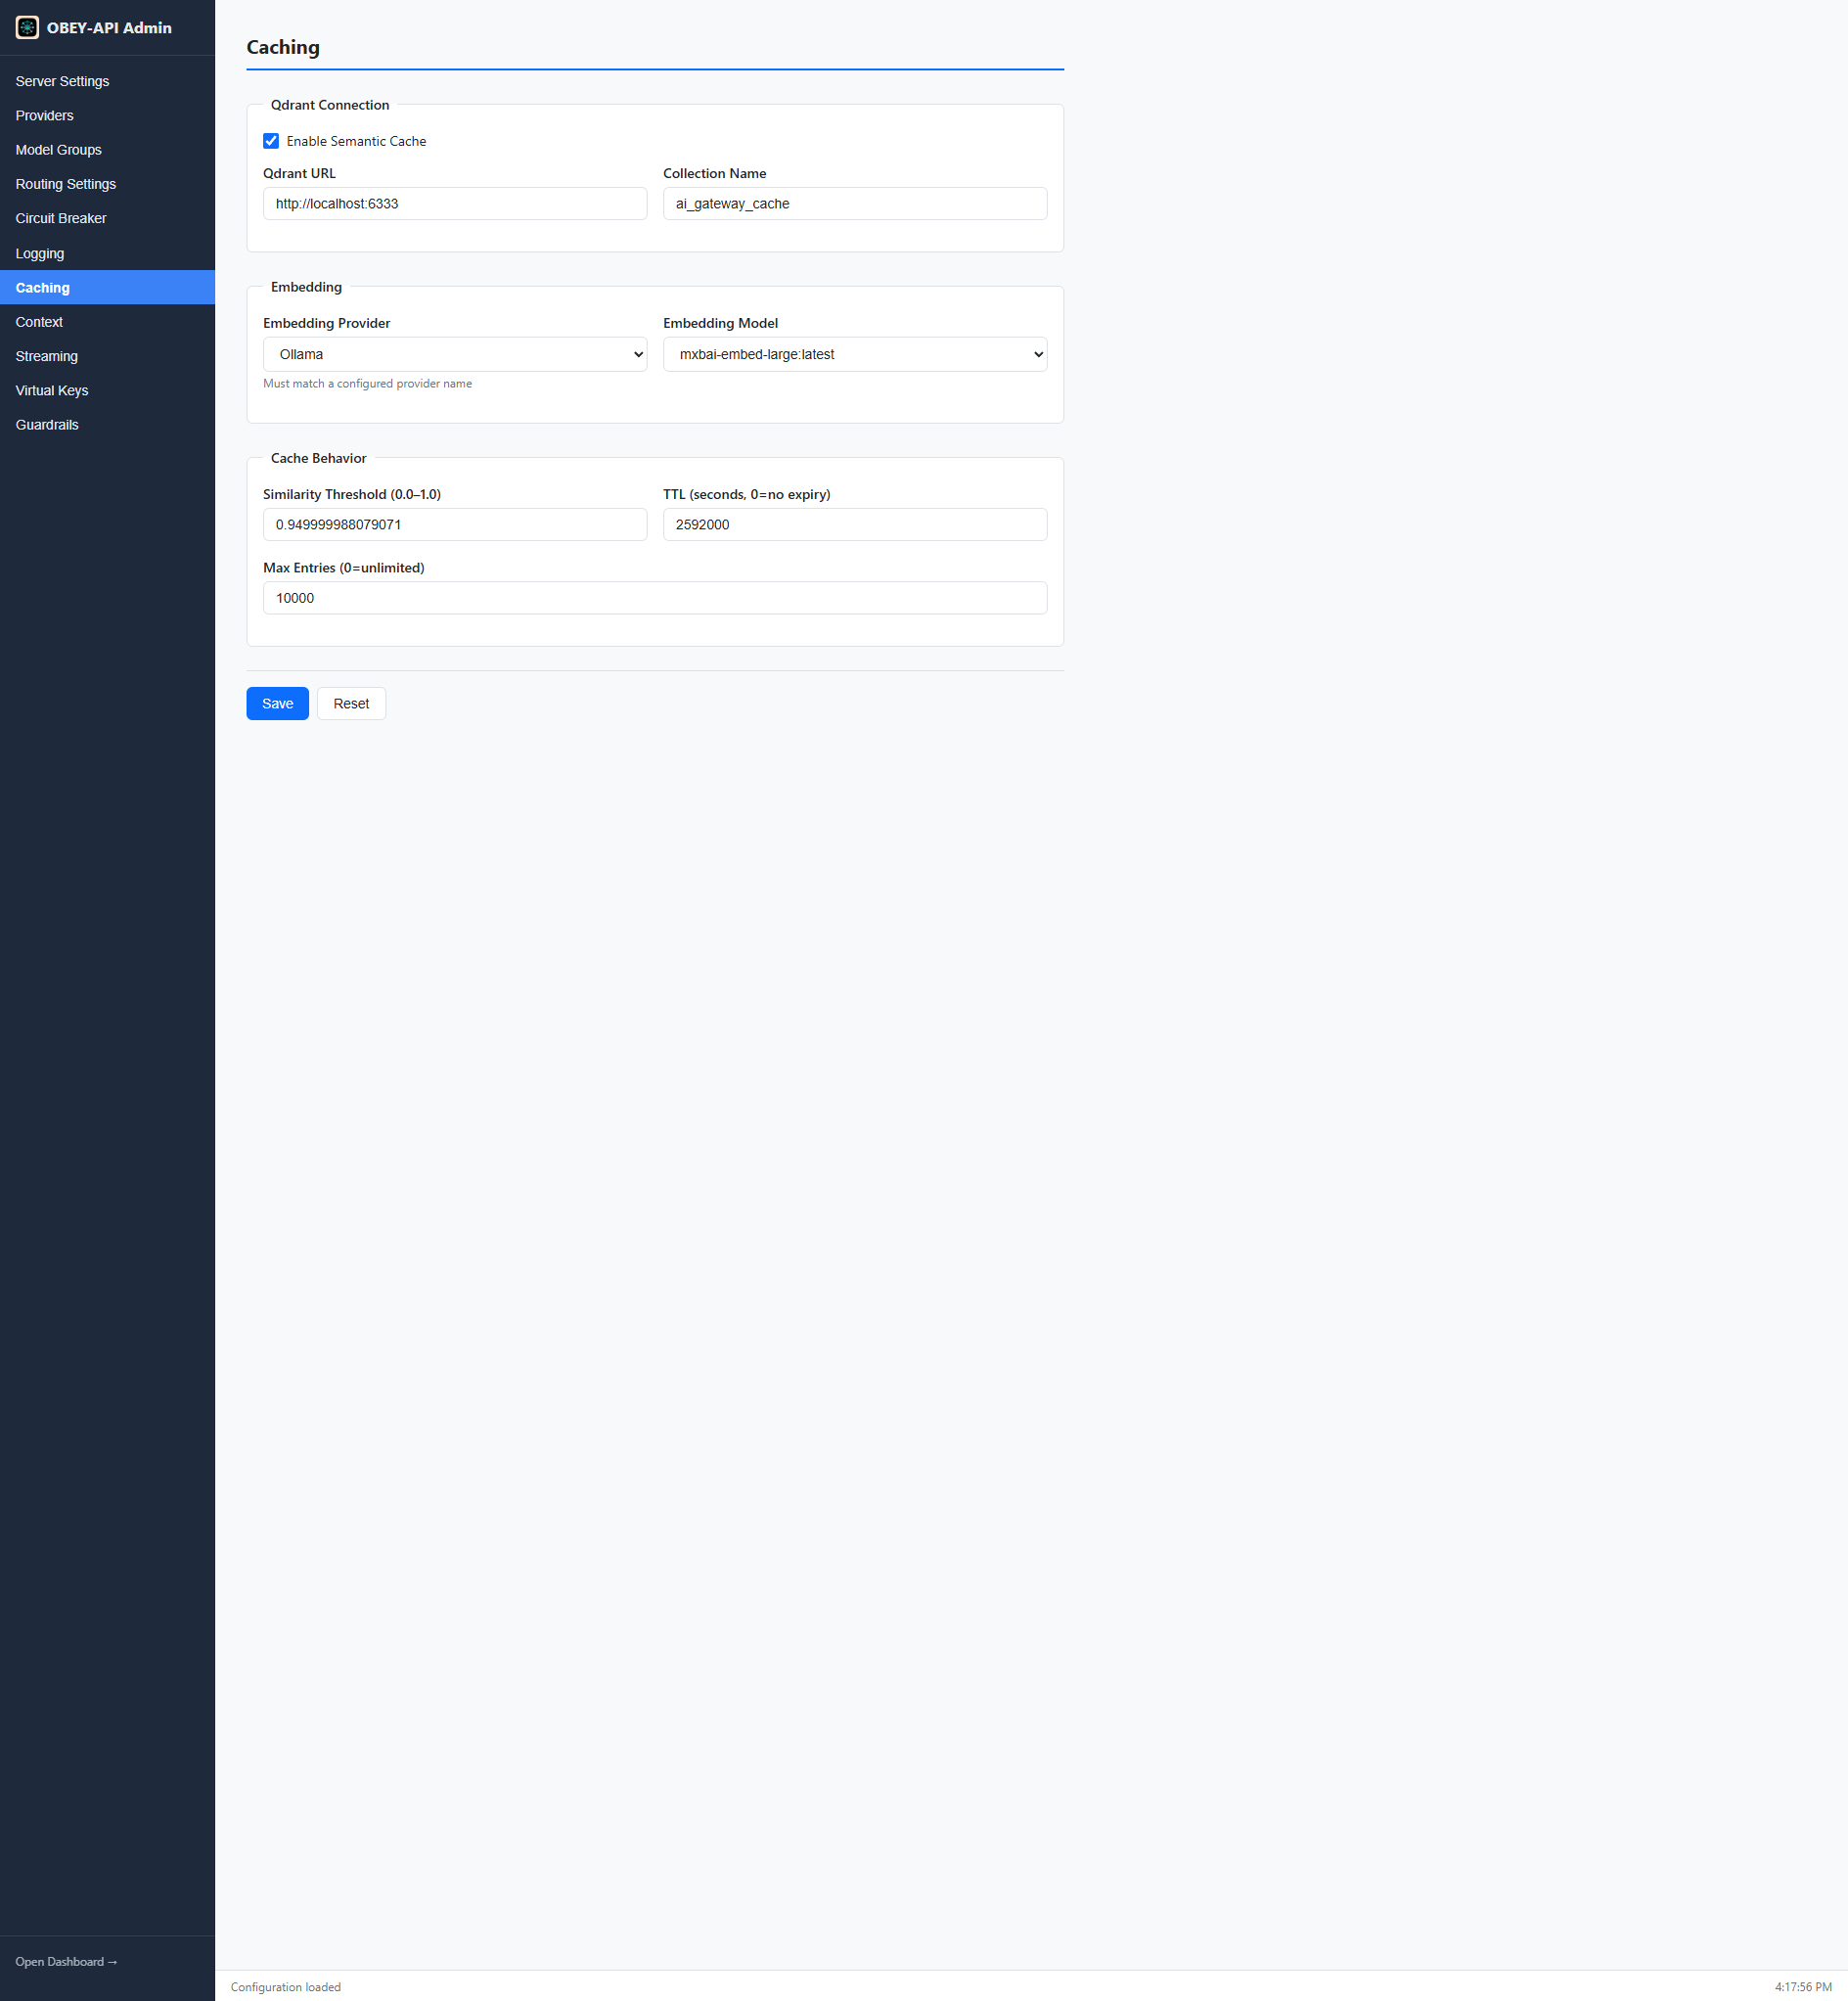Focus the Similarity Threshold input

(x=455, y=524)
